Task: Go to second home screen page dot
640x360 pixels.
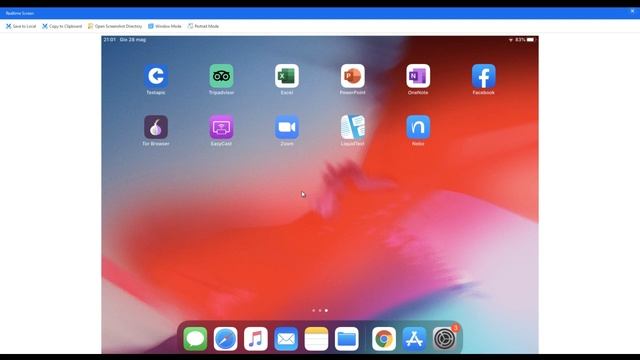Action: tap(320, 311)
